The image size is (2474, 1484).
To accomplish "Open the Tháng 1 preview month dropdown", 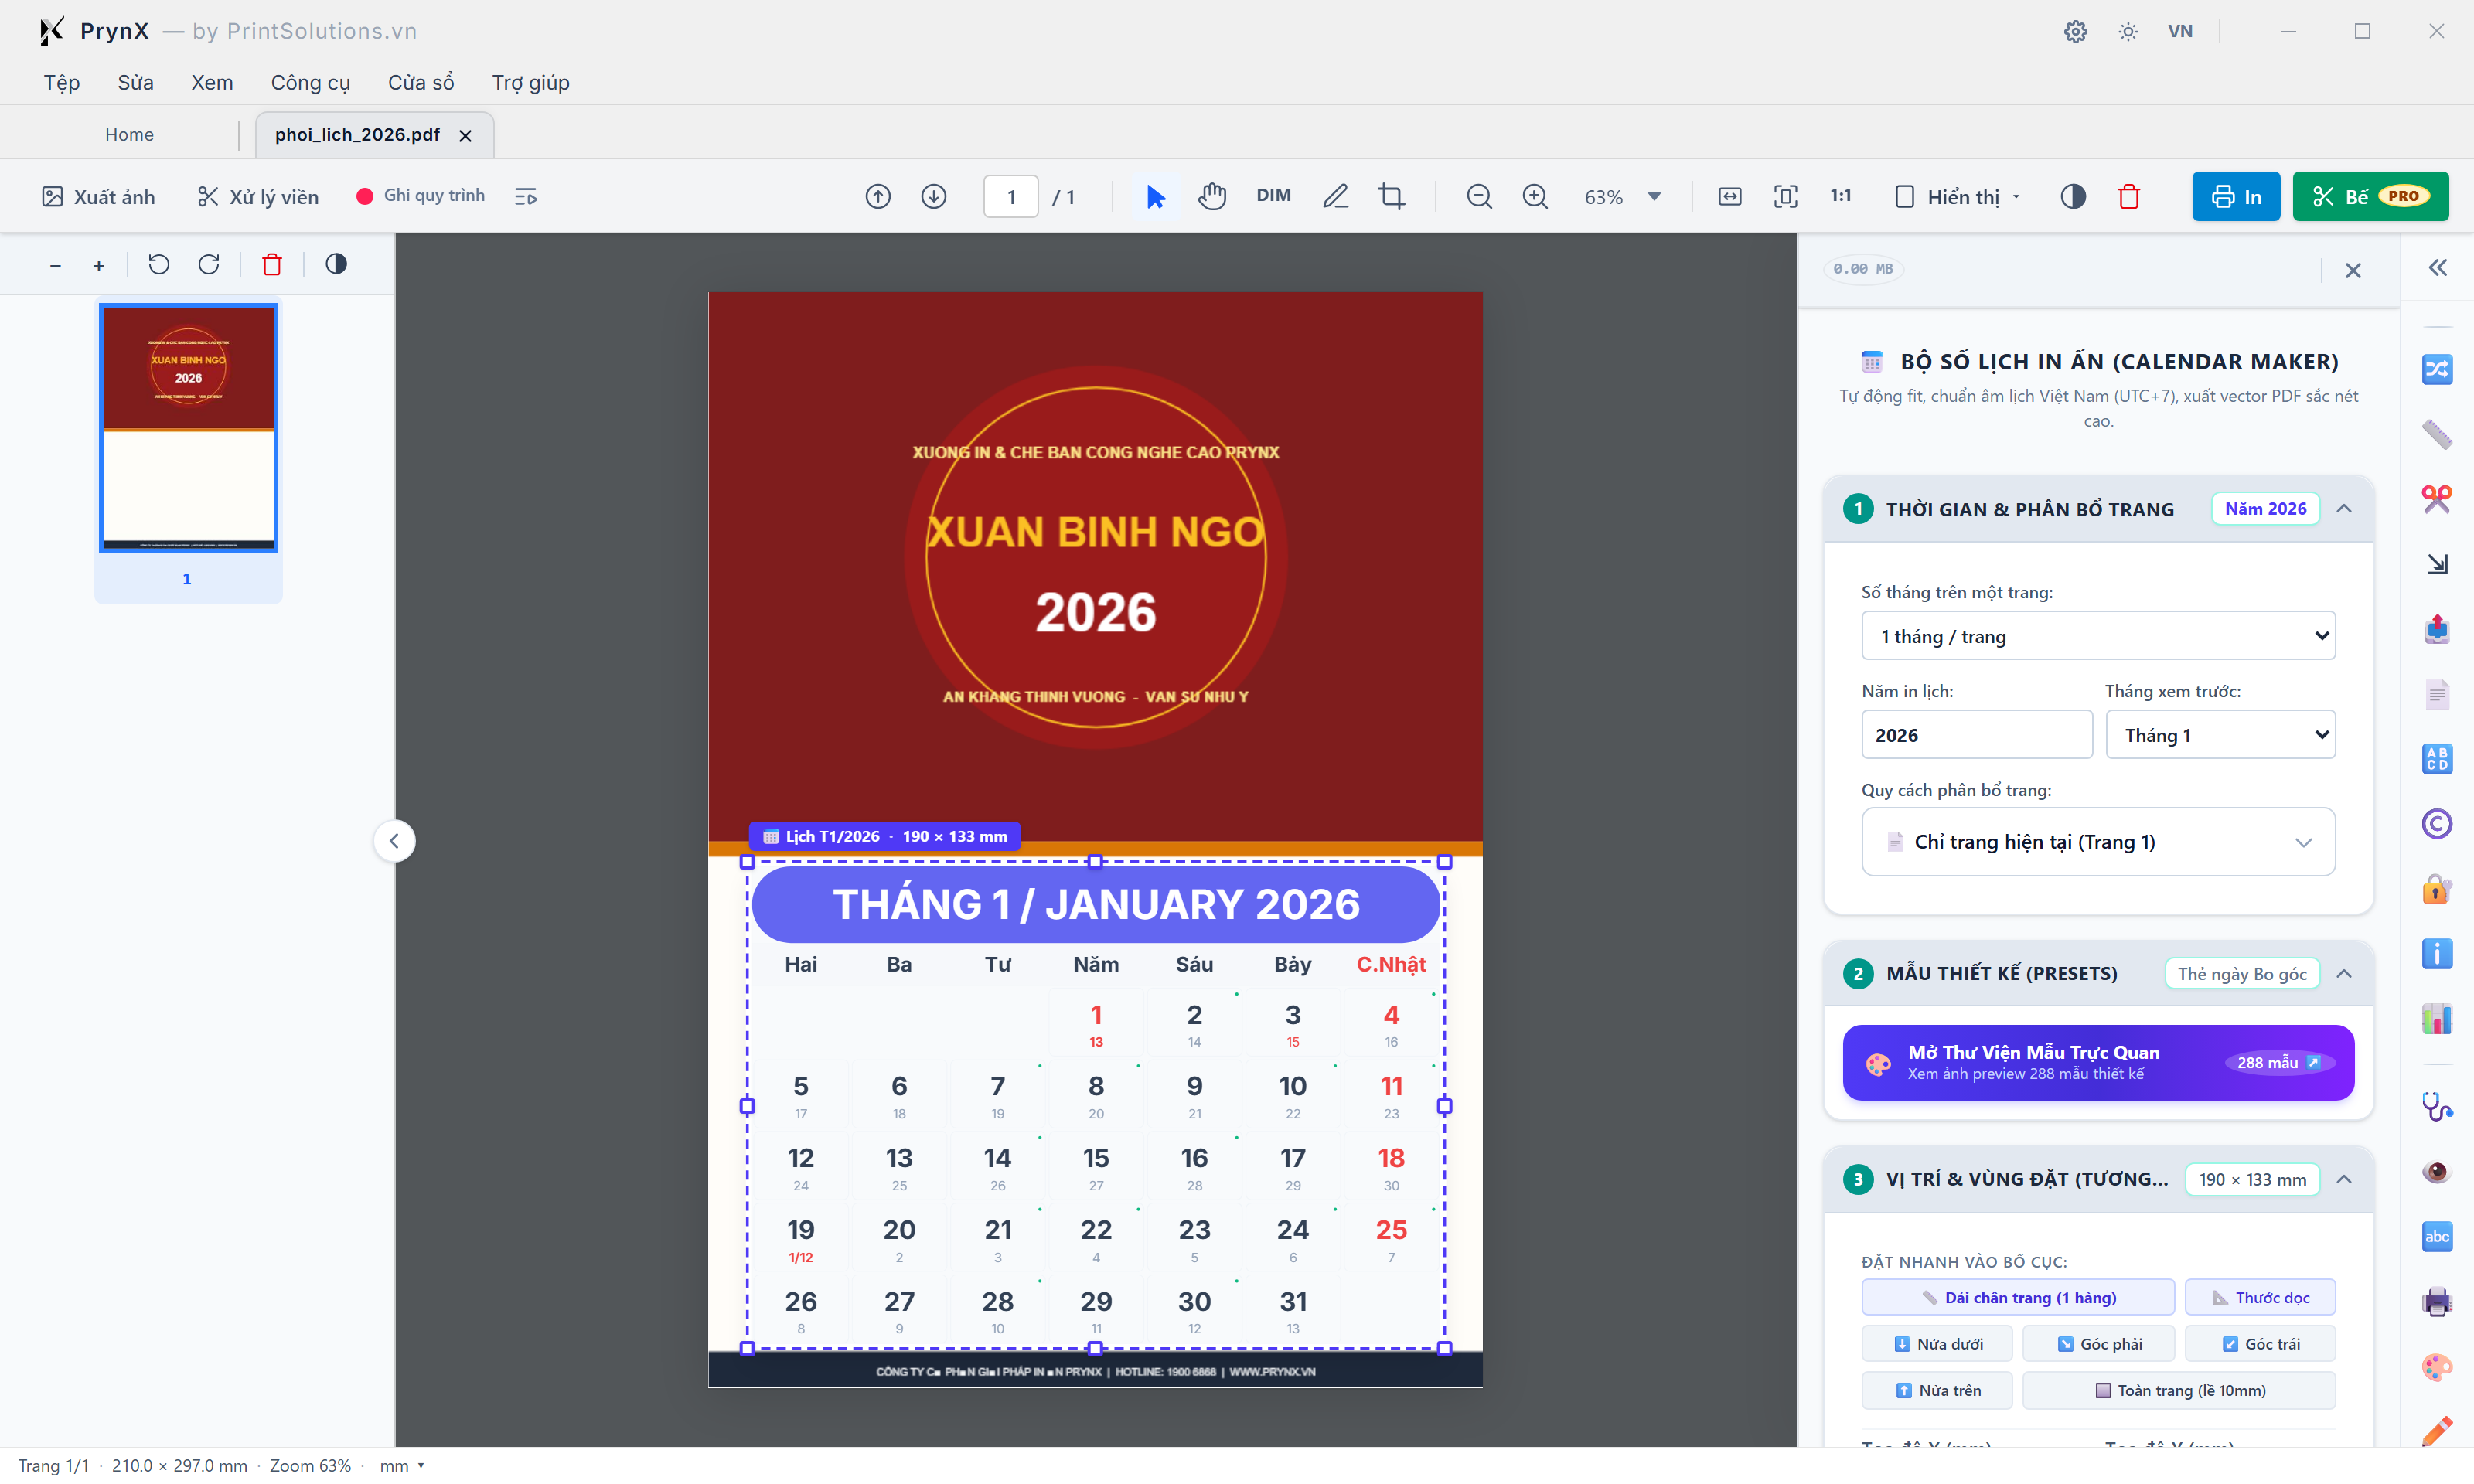I will coord(2220,735).
